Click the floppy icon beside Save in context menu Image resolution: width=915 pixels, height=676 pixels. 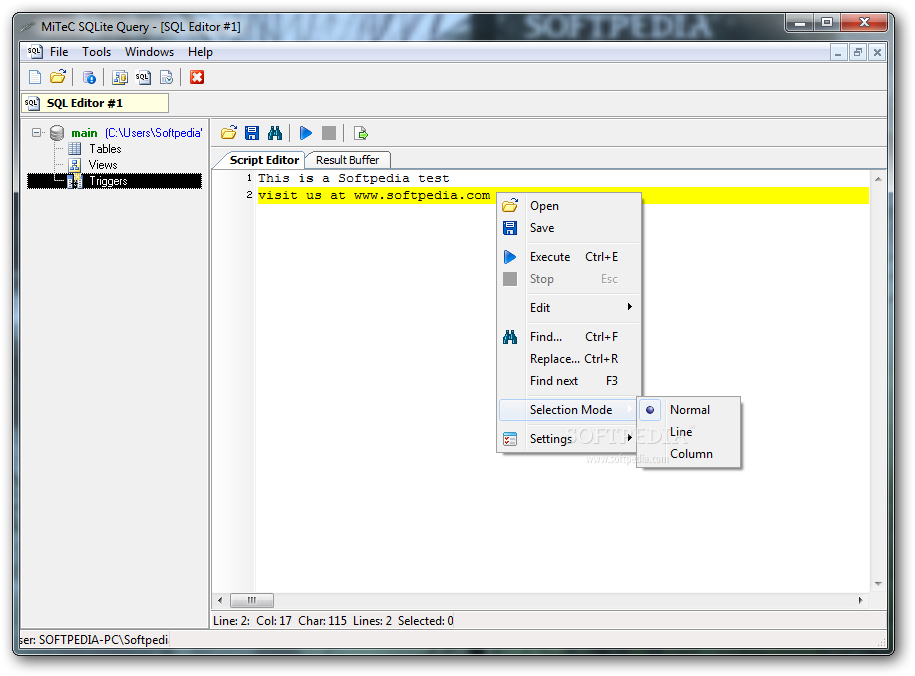coord(510,228)
